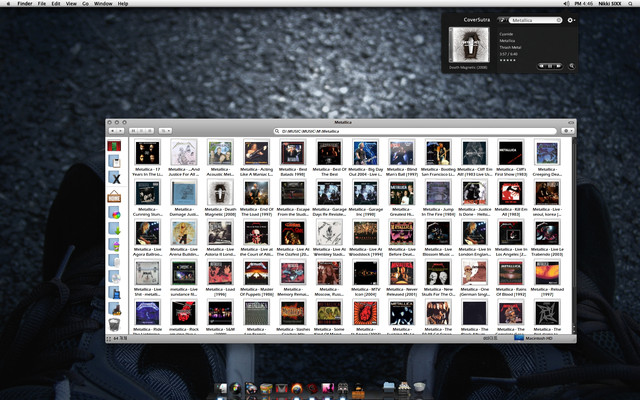Viewport: 640px width, 400px height.
Task: Open the Finder menu in menu bar
Action: 25,4
